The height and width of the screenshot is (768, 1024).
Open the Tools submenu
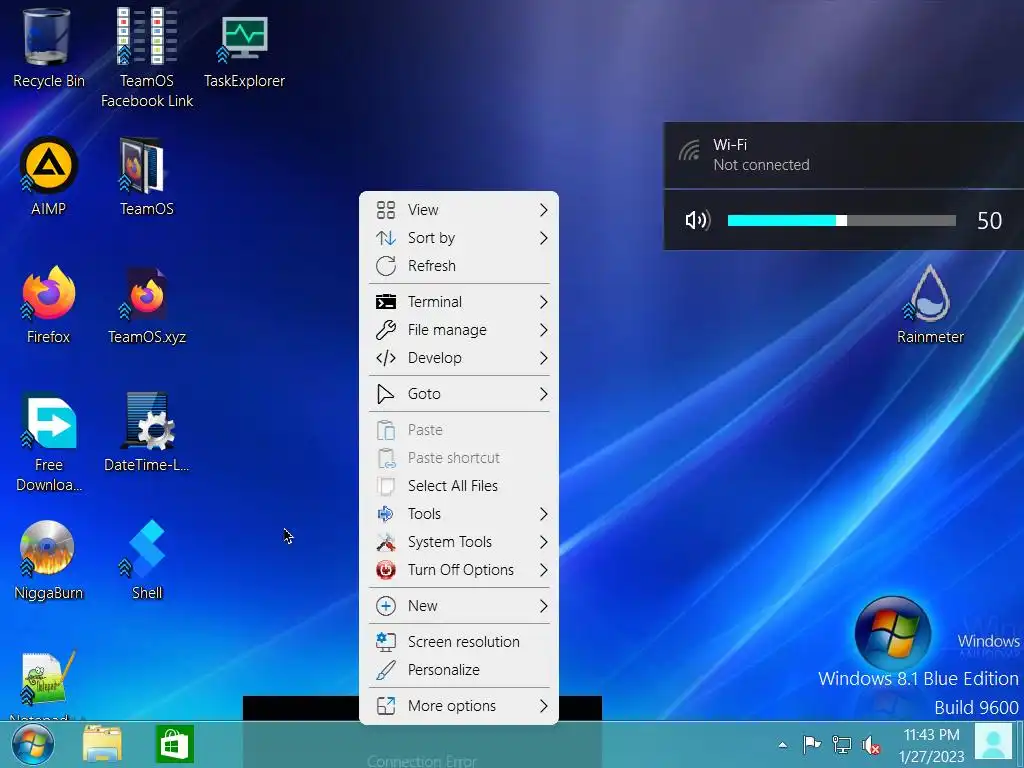(459, 514)
